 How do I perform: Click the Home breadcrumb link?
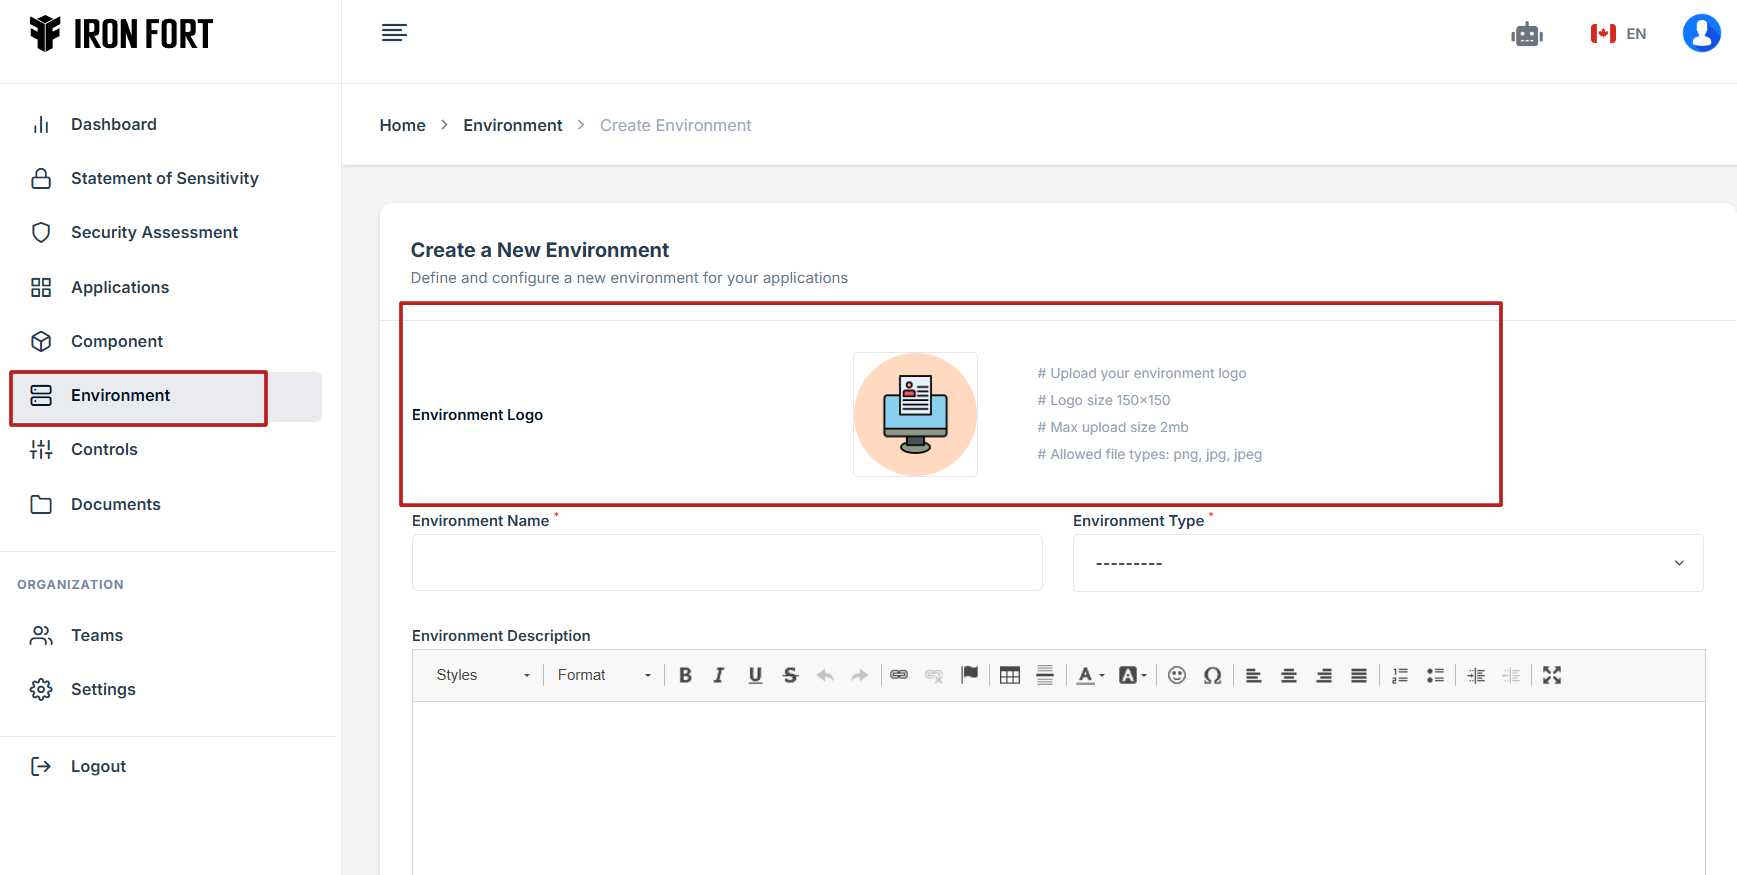(402, 125)
